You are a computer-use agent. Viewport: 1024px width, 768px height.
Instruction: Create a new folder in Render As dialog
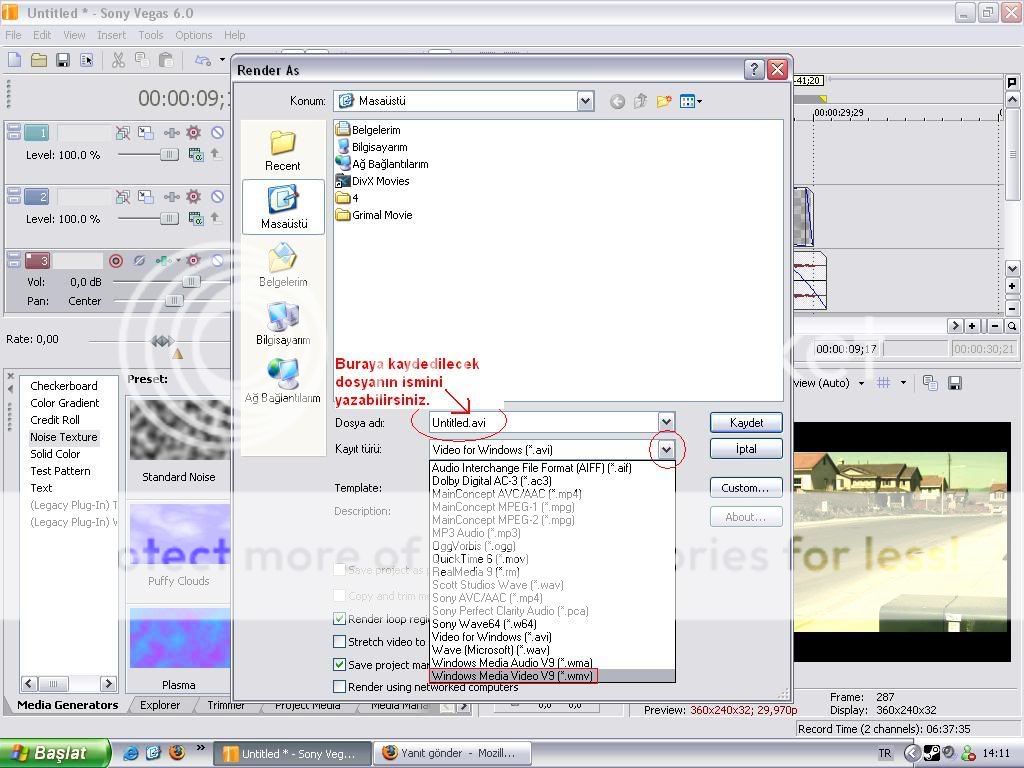pos(664,101)
